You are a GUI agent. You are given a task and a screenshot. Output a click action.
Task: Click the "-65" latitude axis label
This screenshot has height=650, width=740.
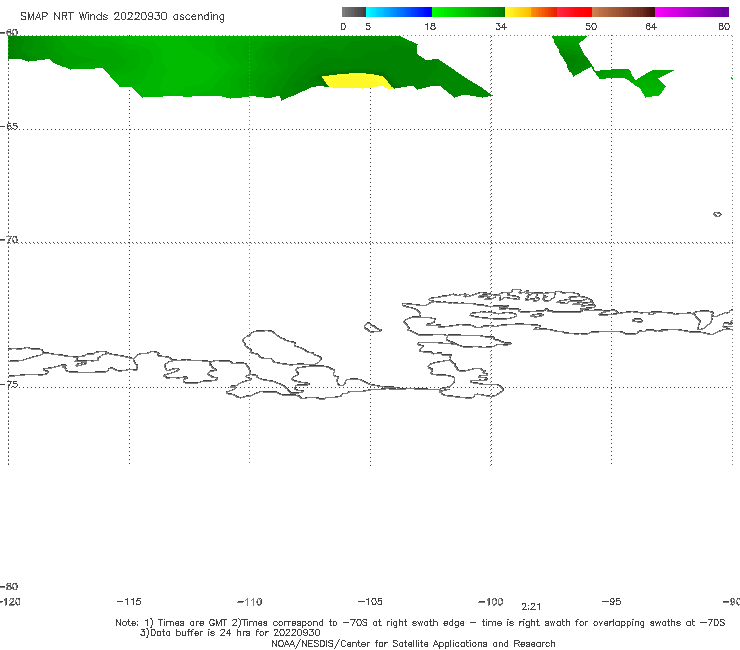[x=9, y=127]
